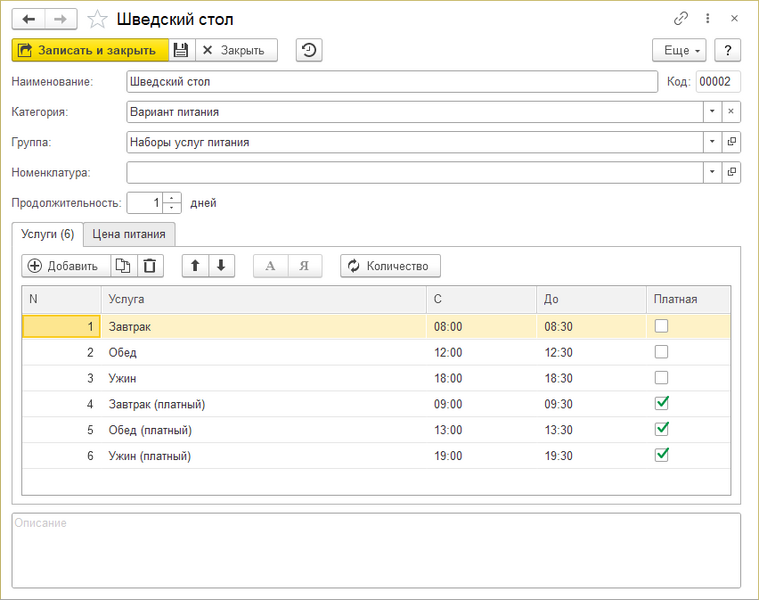Enable Платная checkbox for Завтрак row

[x=661, y=325]
